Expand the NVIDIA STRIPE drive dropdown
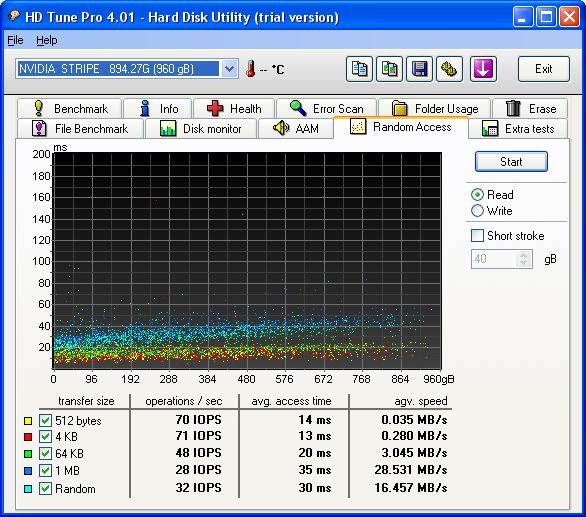The height and width of the screenshot is (517, 586). 229,69
